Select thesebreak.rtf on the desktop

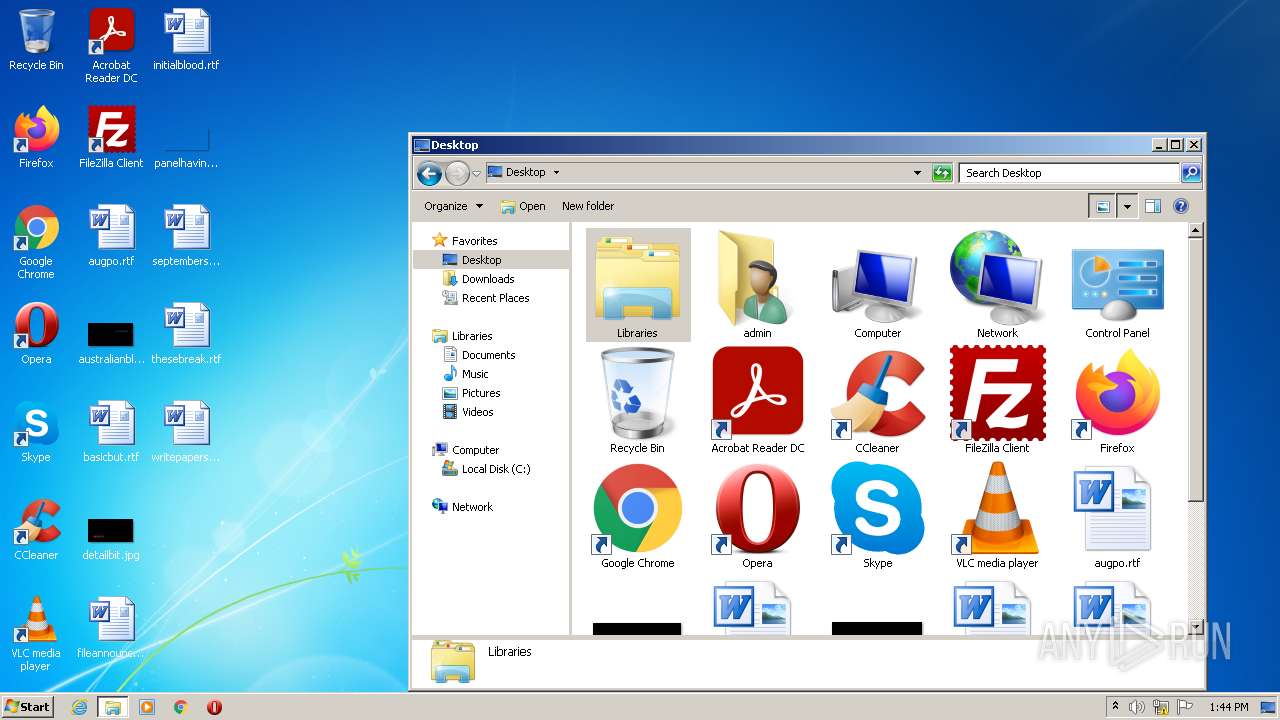pos(186,334)
